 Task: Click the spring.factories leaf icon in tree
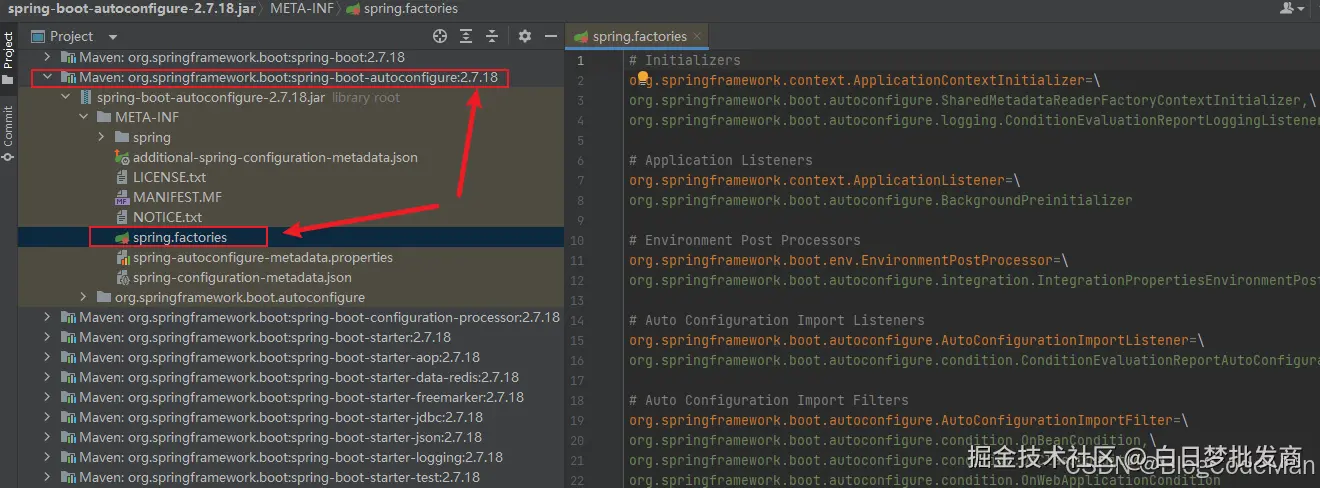point(122,238)
